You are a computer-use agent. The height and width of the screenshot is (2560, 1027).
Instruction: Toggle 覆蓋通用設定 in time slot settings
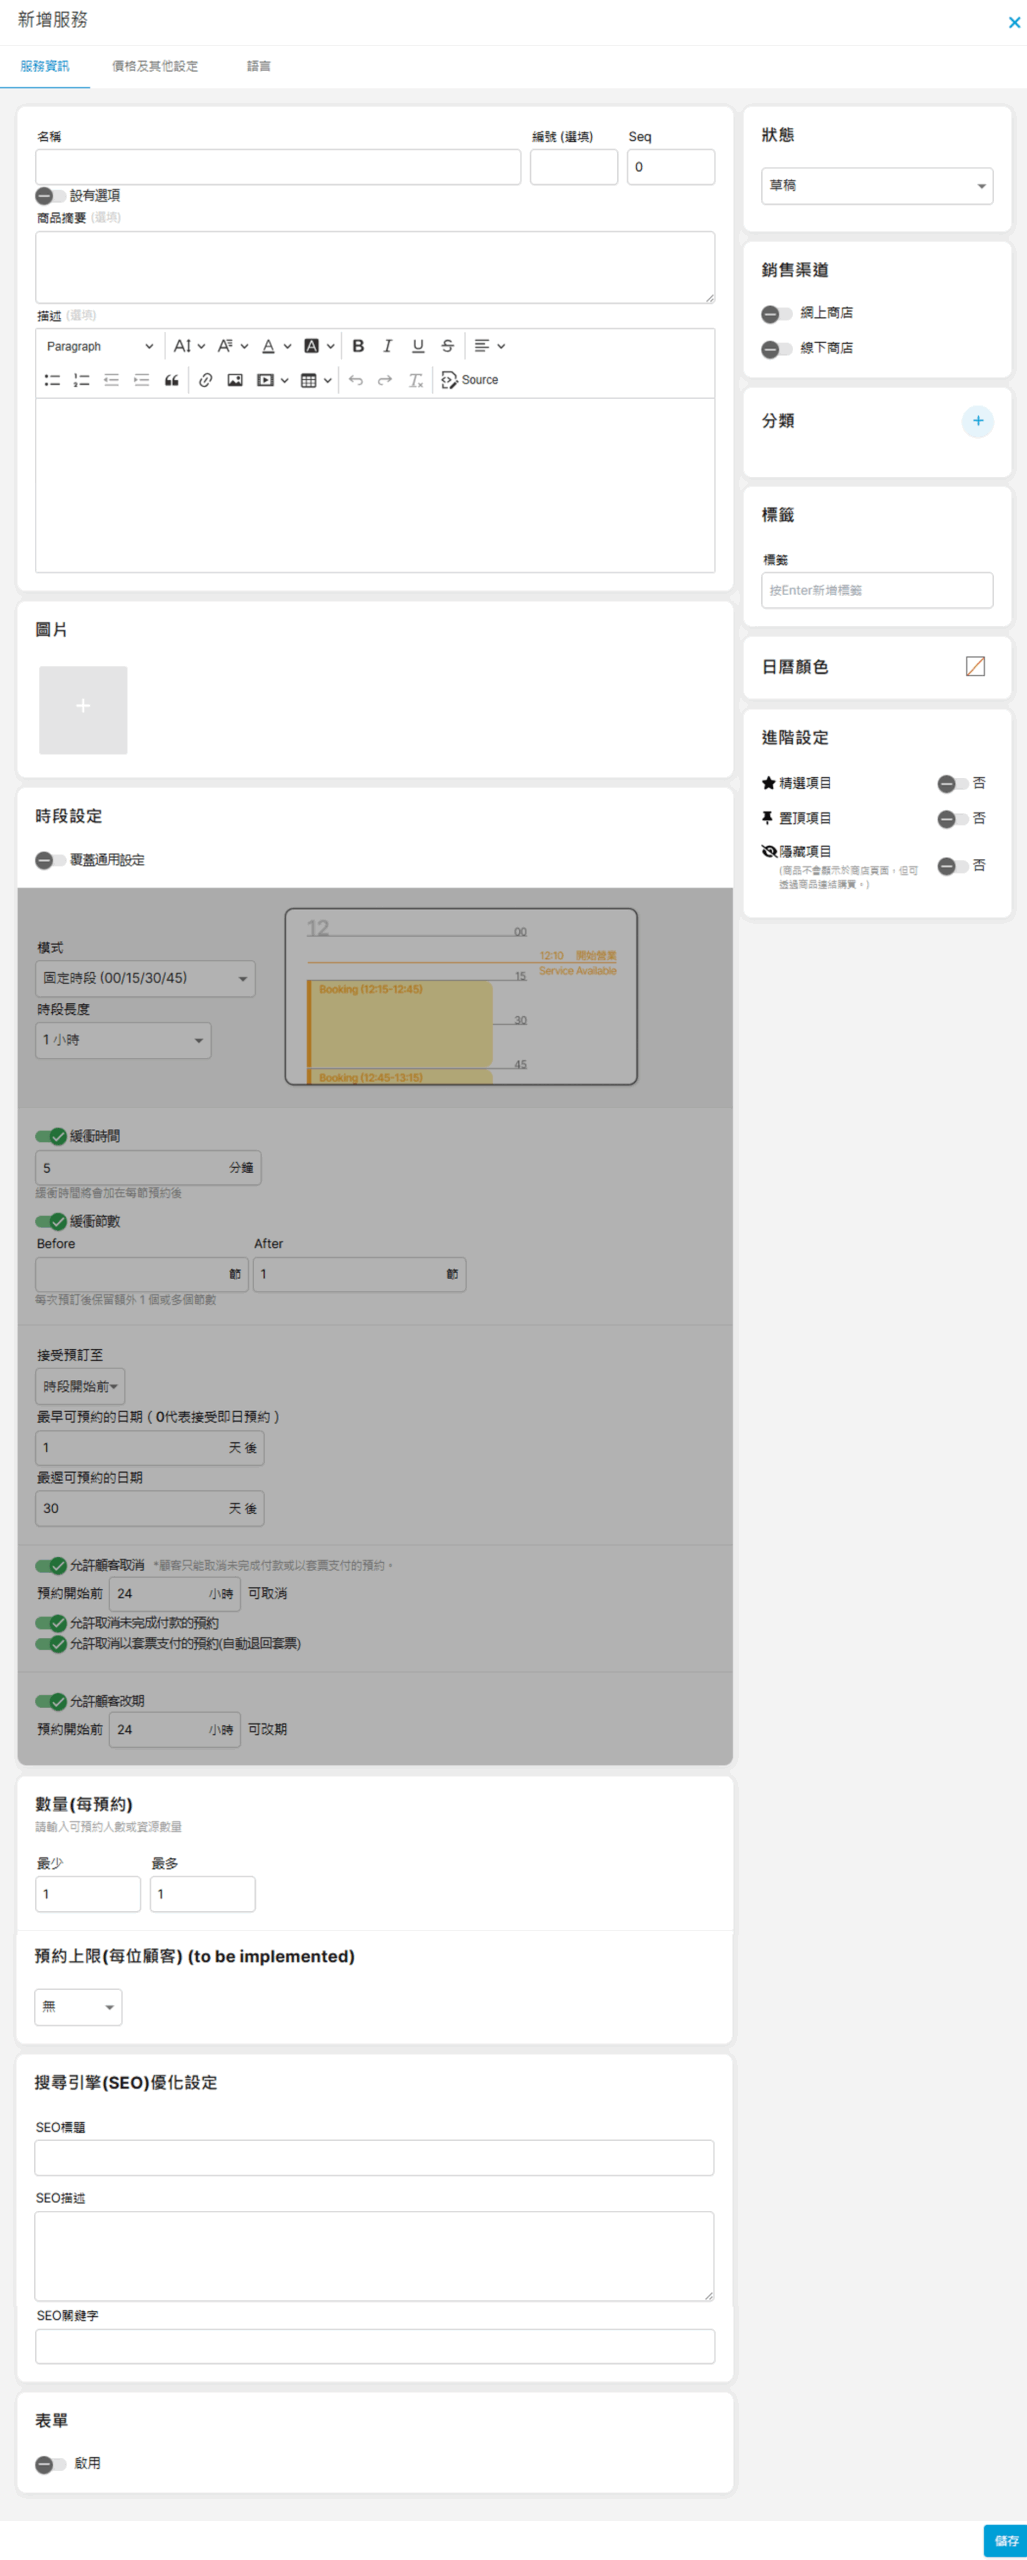pos(50,860)
